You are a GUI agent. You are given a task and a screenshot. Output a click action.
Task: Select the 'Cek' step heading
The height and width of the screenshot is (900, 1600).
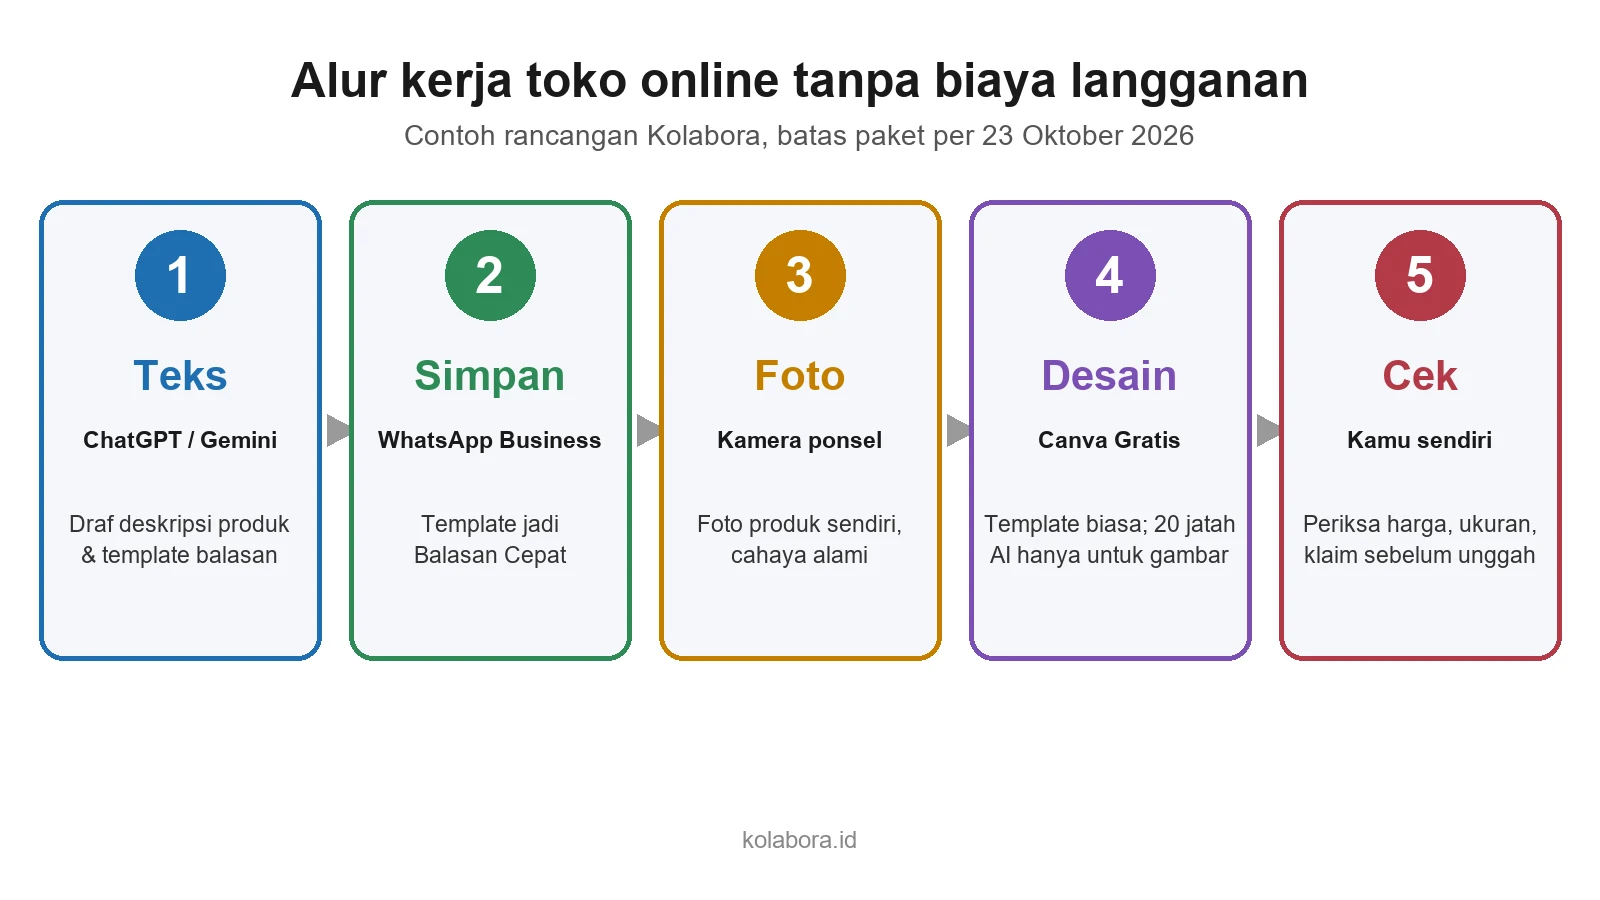coord(1420,376)
